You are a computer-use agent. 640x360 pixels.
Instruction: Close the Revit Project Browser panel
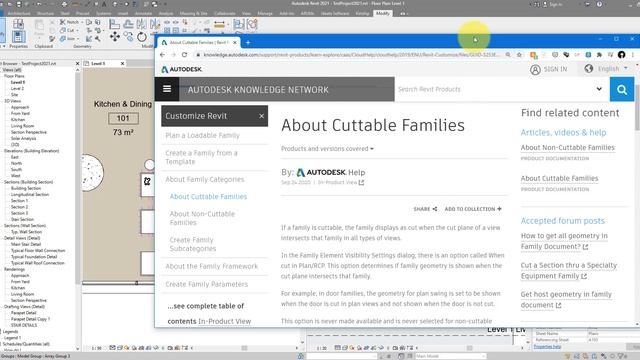click(x=78, y=64)
